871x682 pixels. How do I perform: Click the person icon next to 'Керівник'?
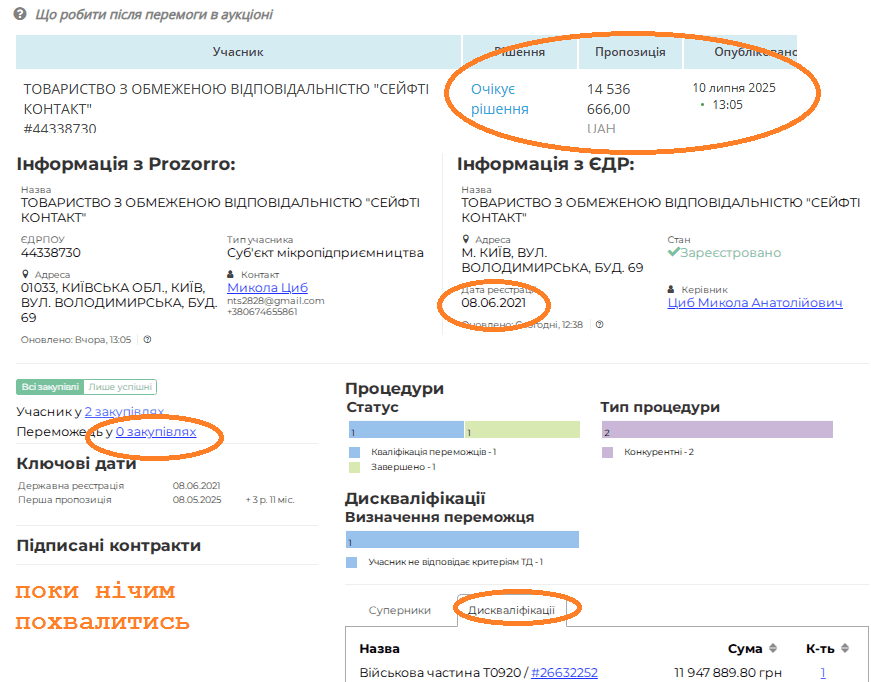(x=672, y=289)
